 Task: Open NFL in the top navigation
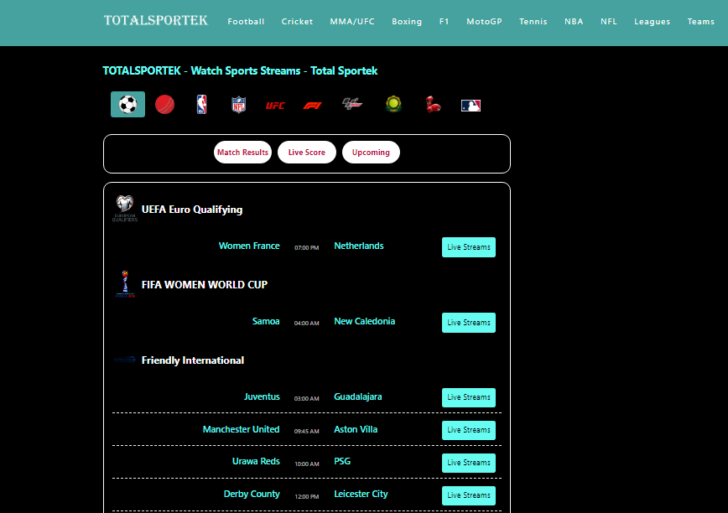(x=609, y=21)
